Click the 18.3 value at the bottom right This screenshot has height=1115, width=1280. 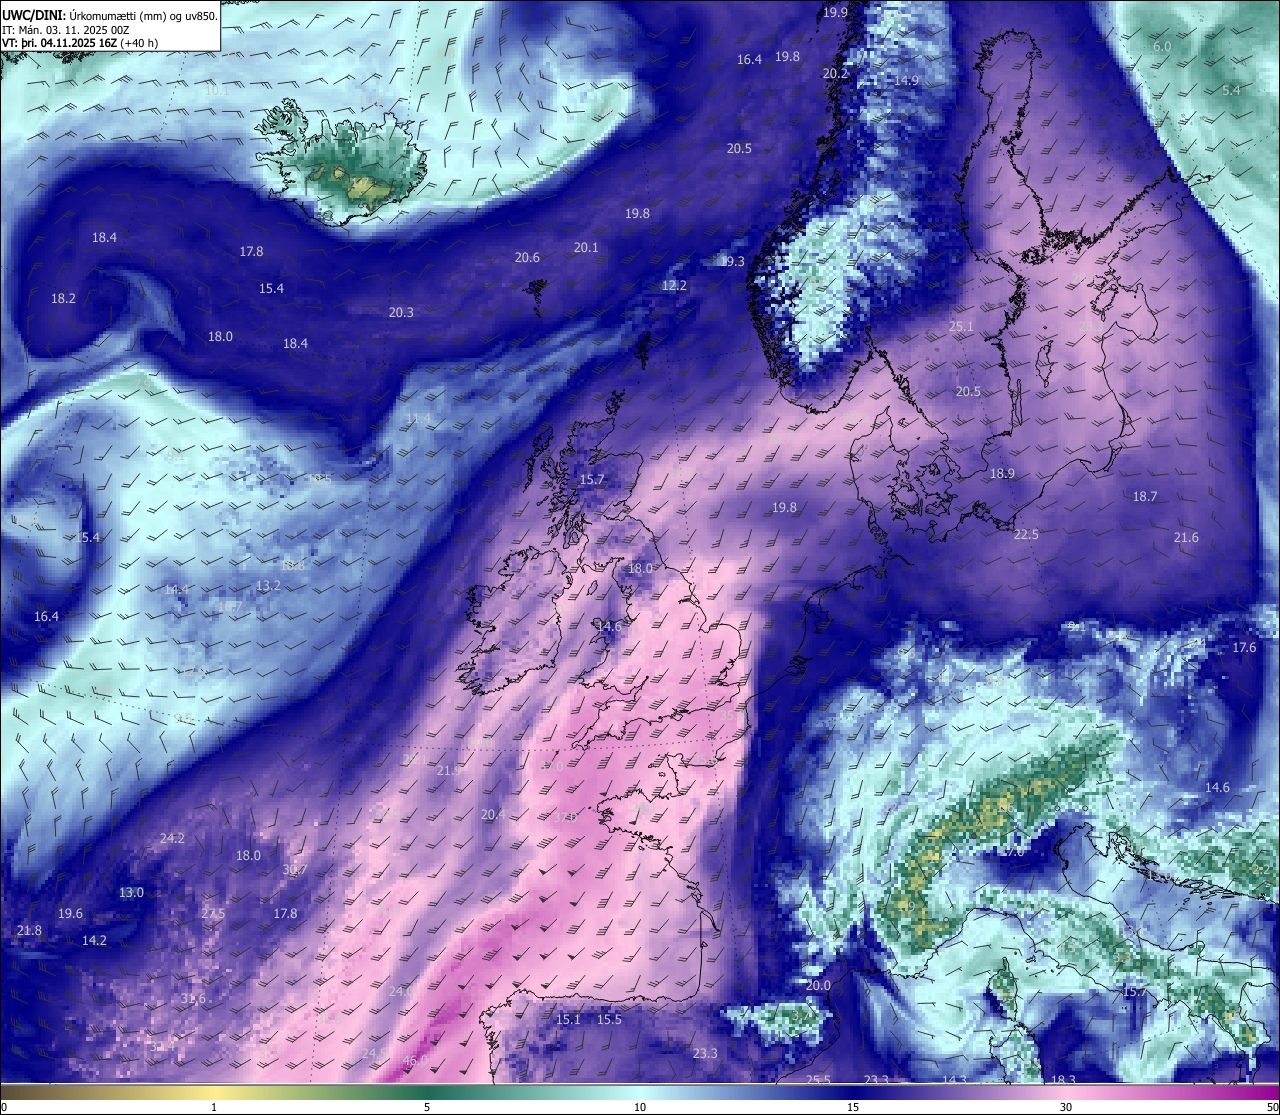[1063, 1080]
